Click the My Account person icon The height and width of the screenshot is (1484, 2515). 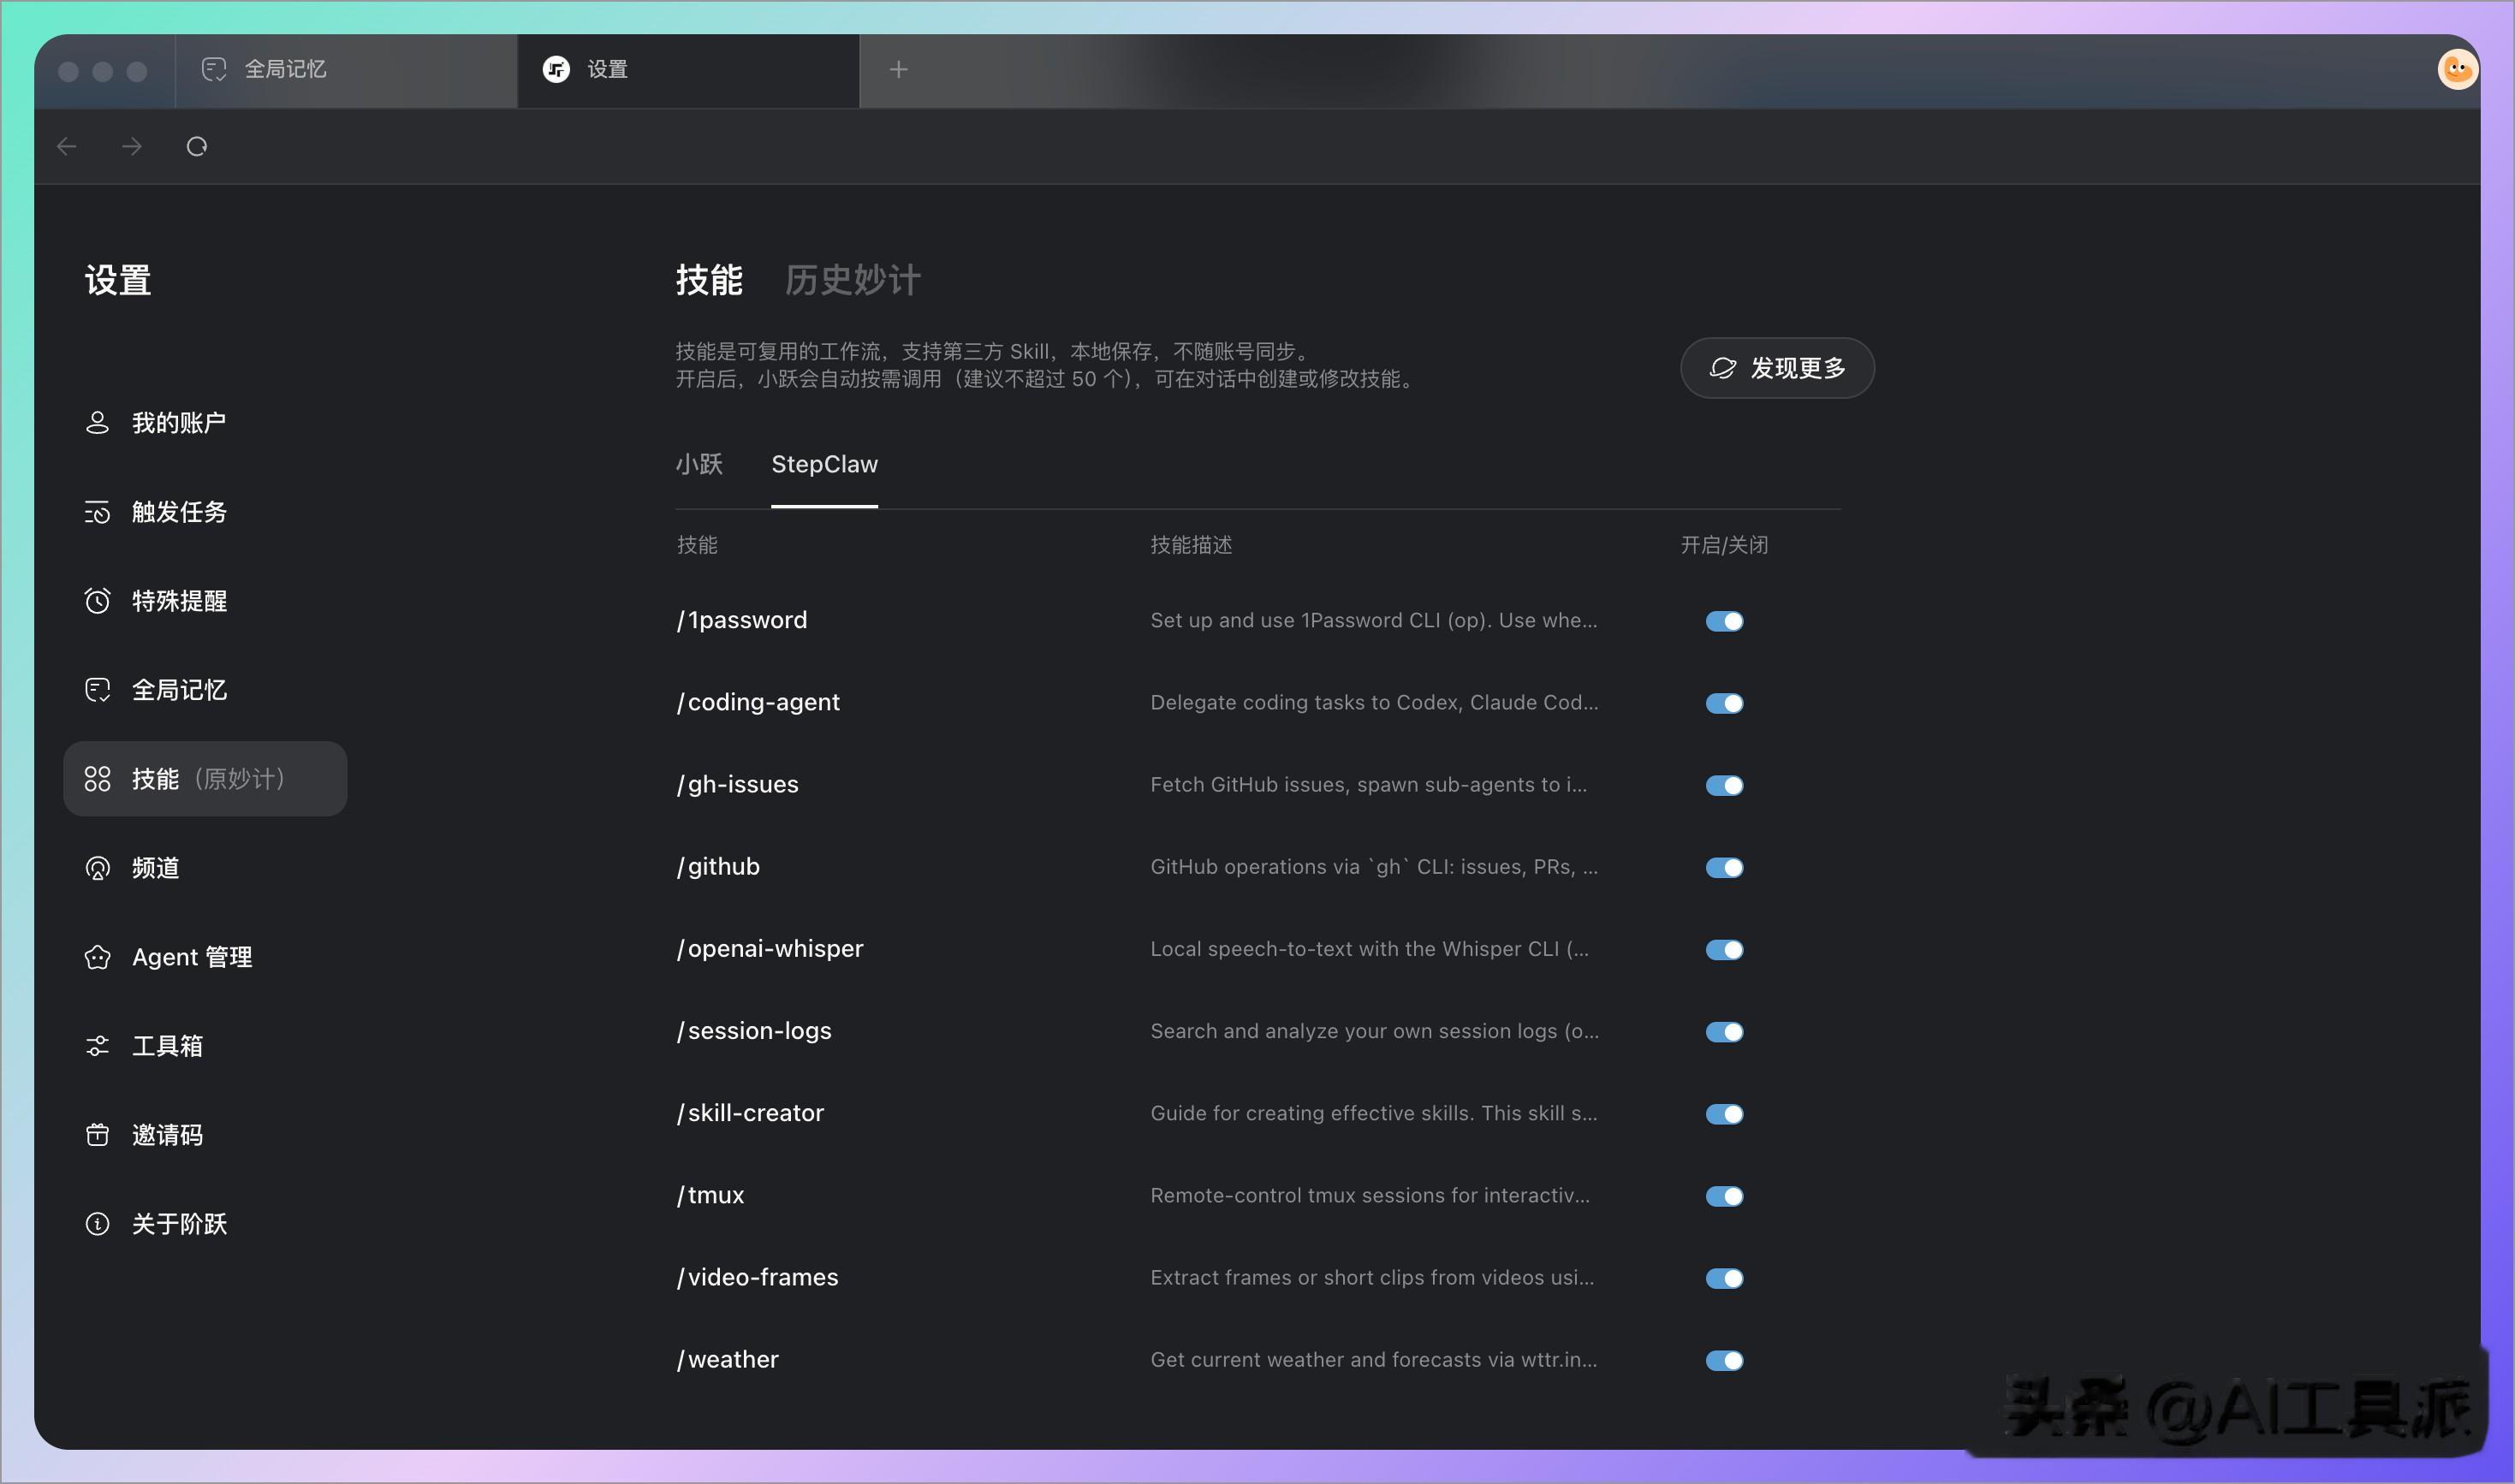97,423
